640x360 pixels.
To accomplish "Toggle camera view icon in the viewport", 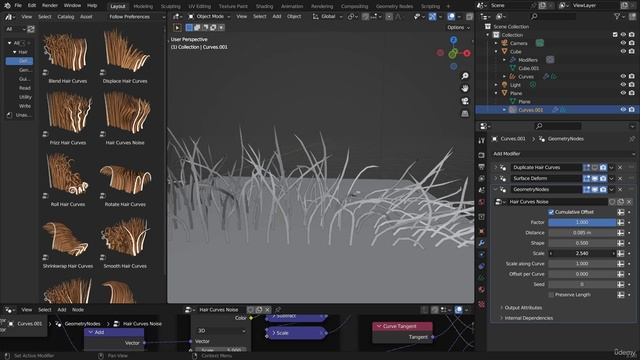I will 465,101.
